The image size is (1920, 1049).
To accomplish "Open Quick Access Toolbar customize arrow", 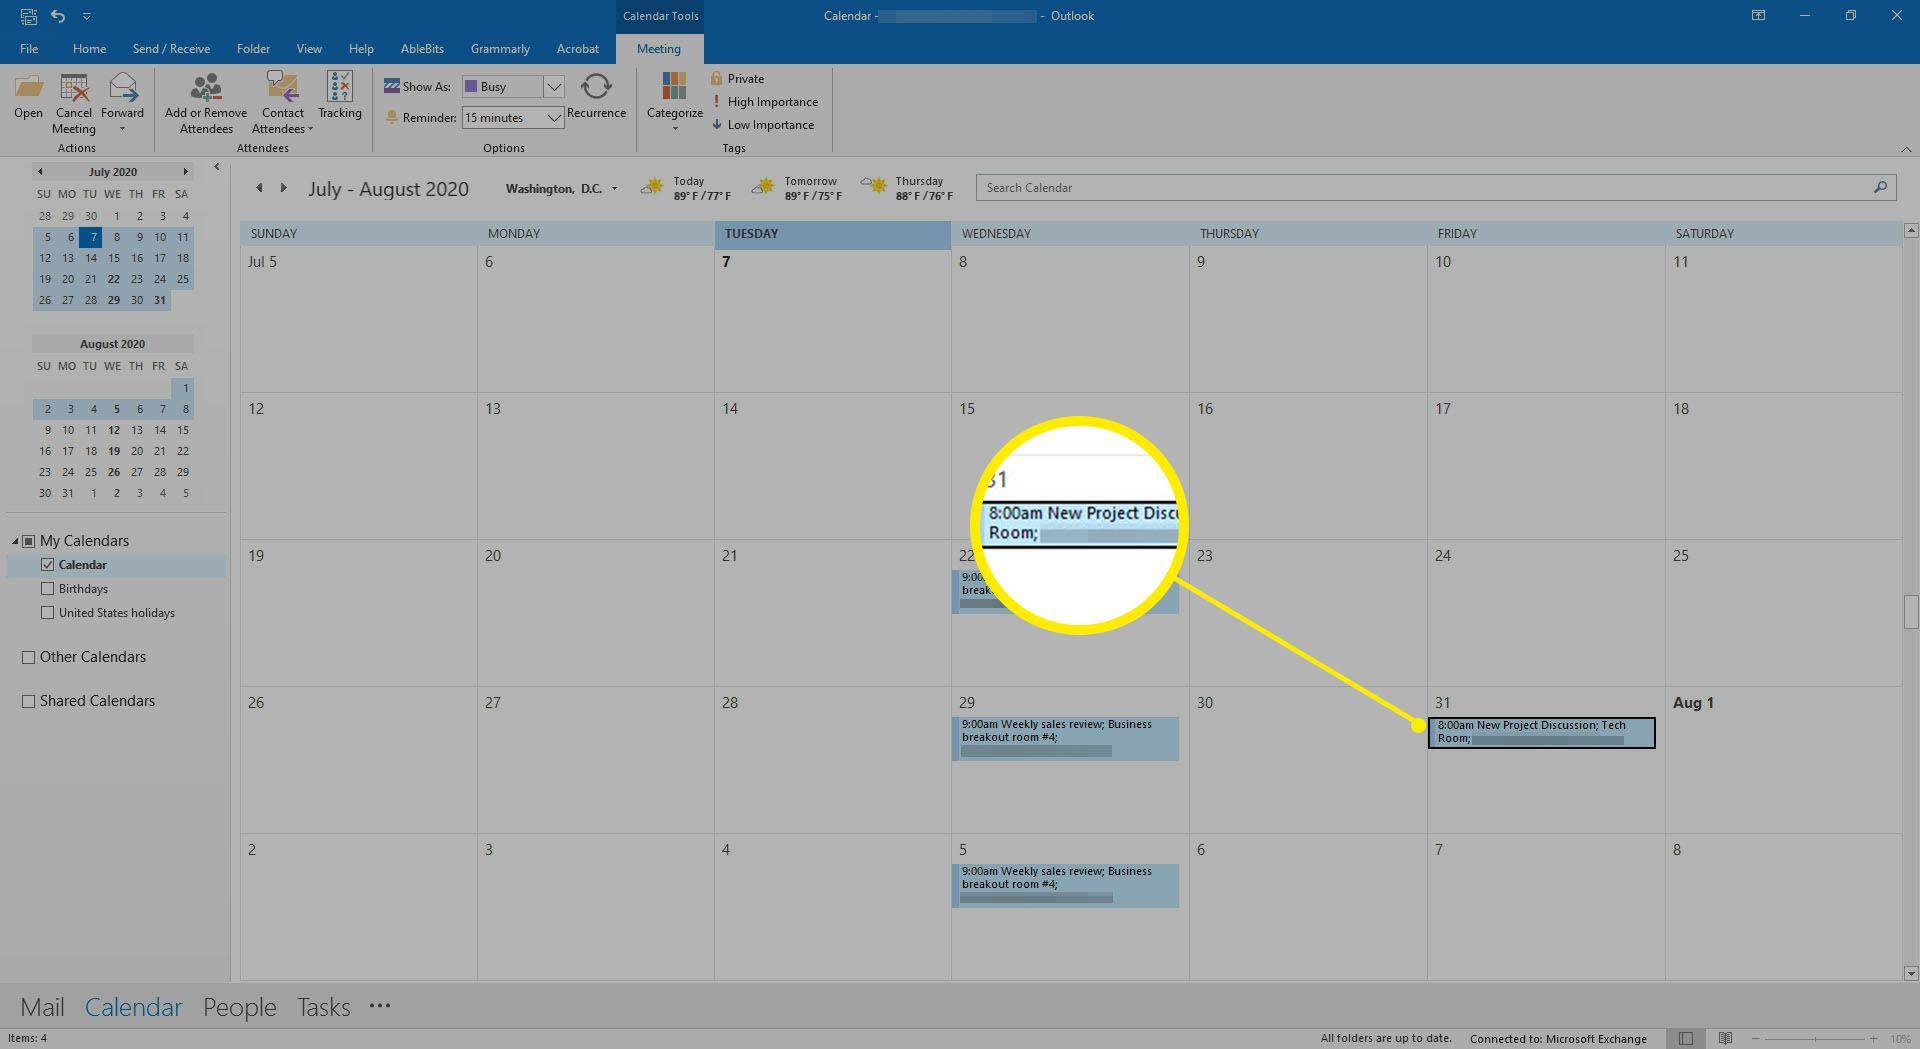I will click(86, 16).
